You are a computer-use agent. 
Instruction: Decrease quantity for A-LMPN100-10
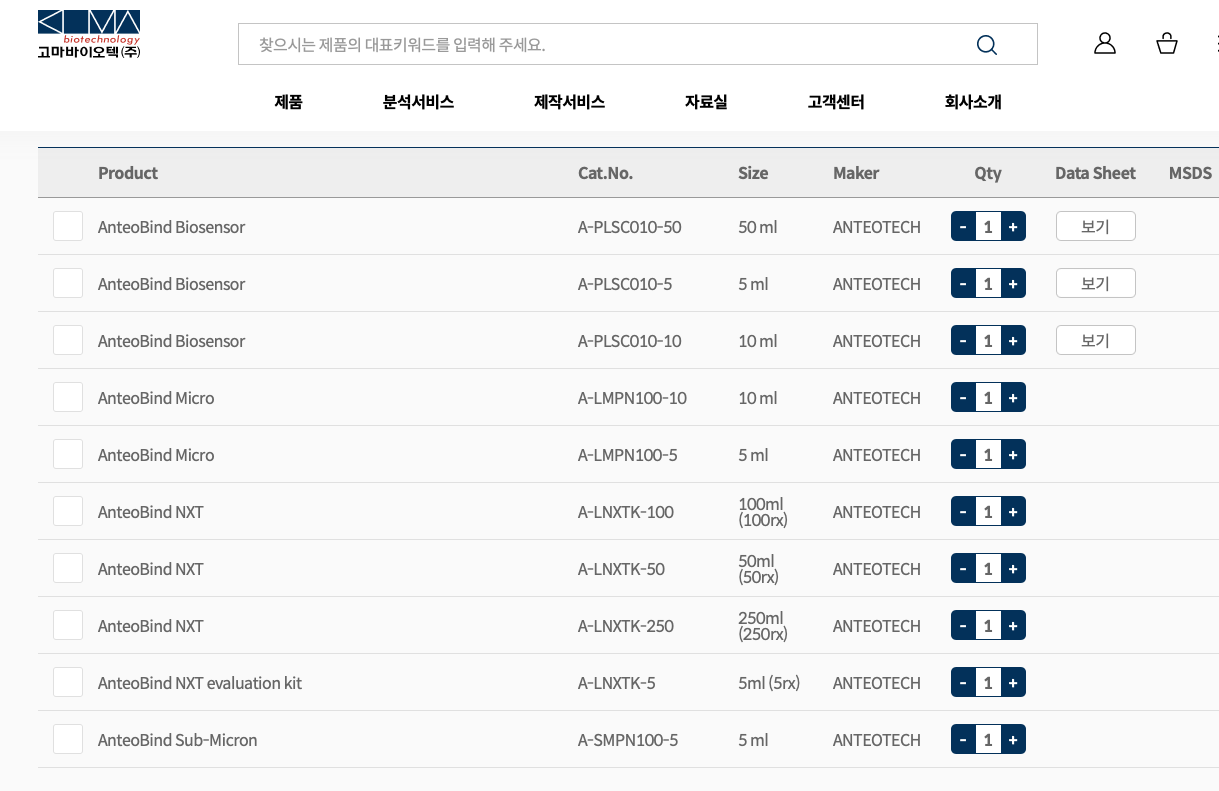point(963,398)
